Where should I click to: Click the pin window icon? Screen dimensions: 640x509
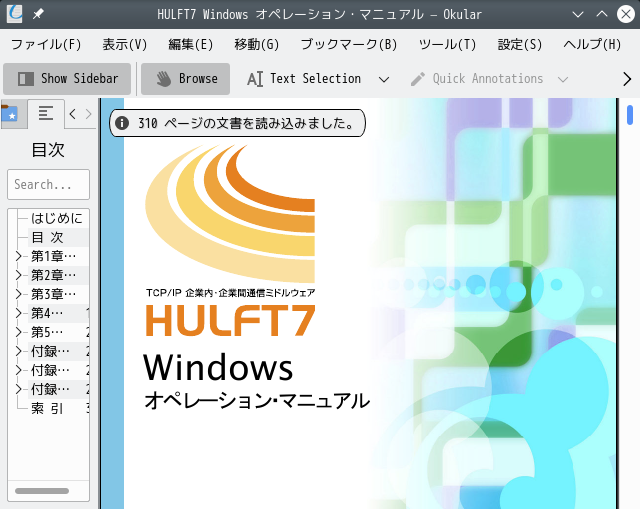click(38, 14)
